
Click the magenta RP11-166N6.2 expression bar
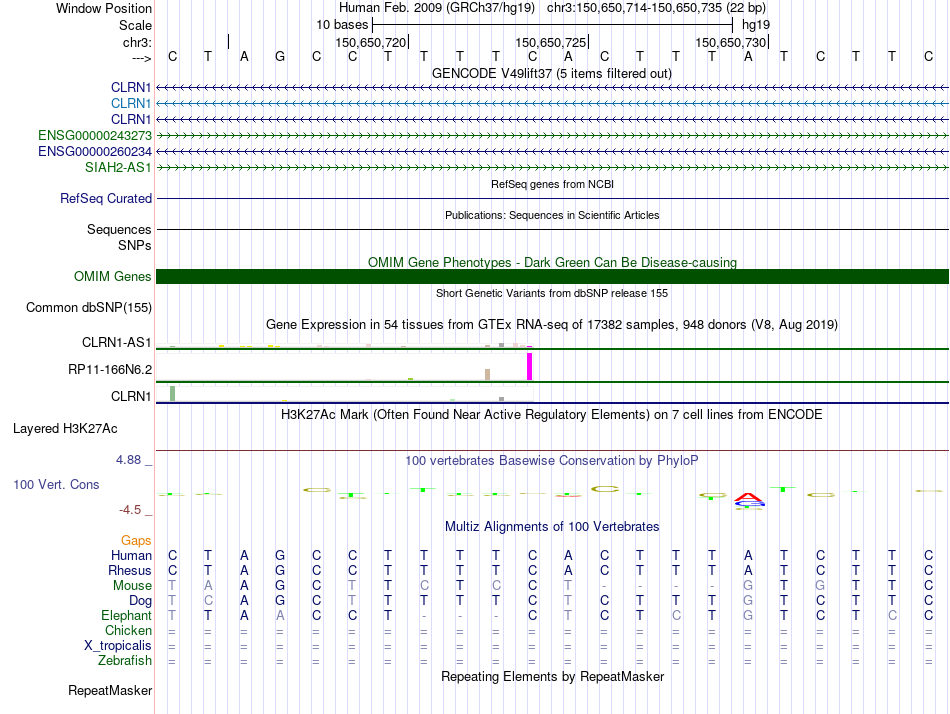(530, 367)
